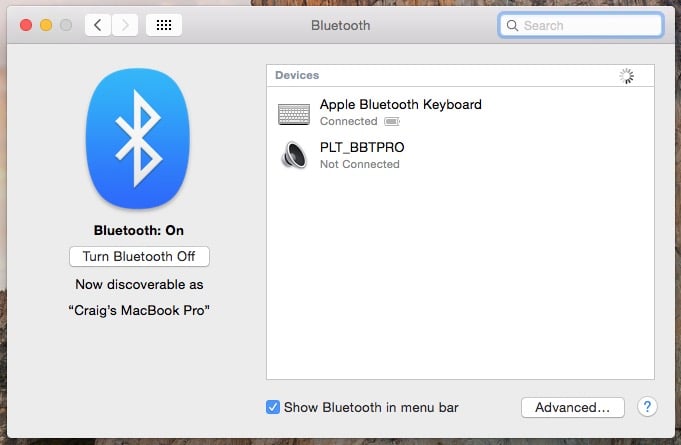Show all preferences via grid icon
The image size is (681, 445).
point(164,25)
